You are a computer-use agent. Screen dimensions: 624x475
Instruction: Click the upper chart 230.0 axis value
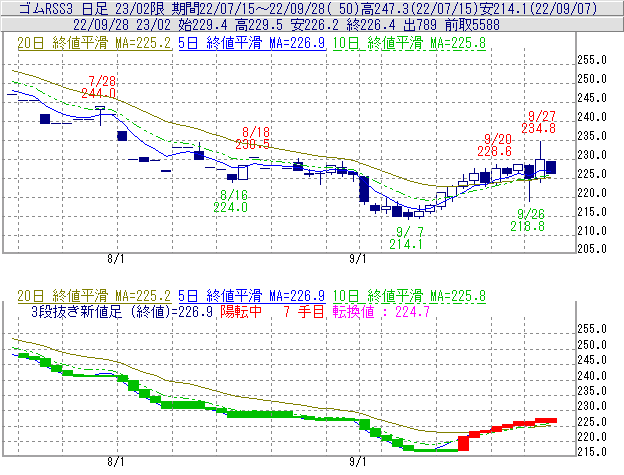click(x=592, y=155)
